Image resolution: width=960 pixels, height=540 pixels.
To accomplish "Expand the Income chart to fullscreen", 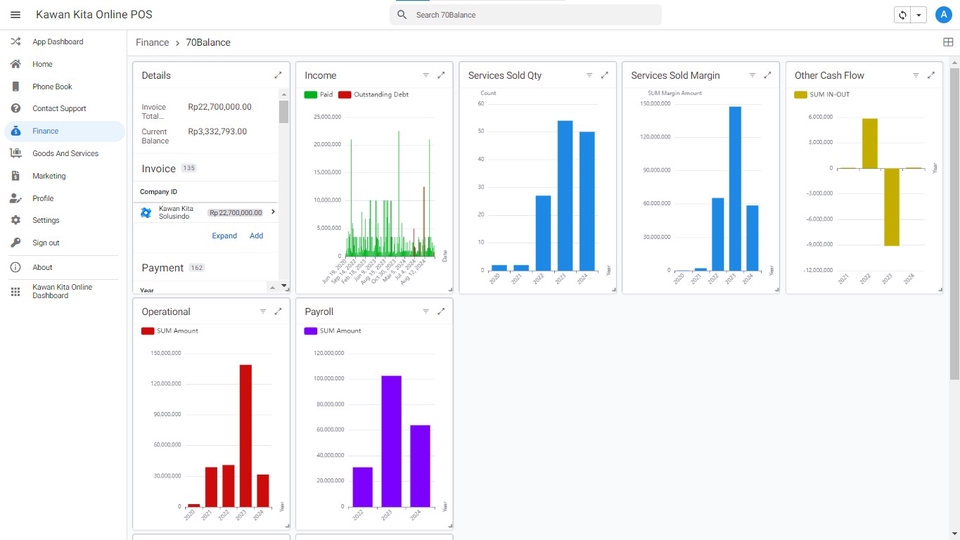I will (441, 75).
